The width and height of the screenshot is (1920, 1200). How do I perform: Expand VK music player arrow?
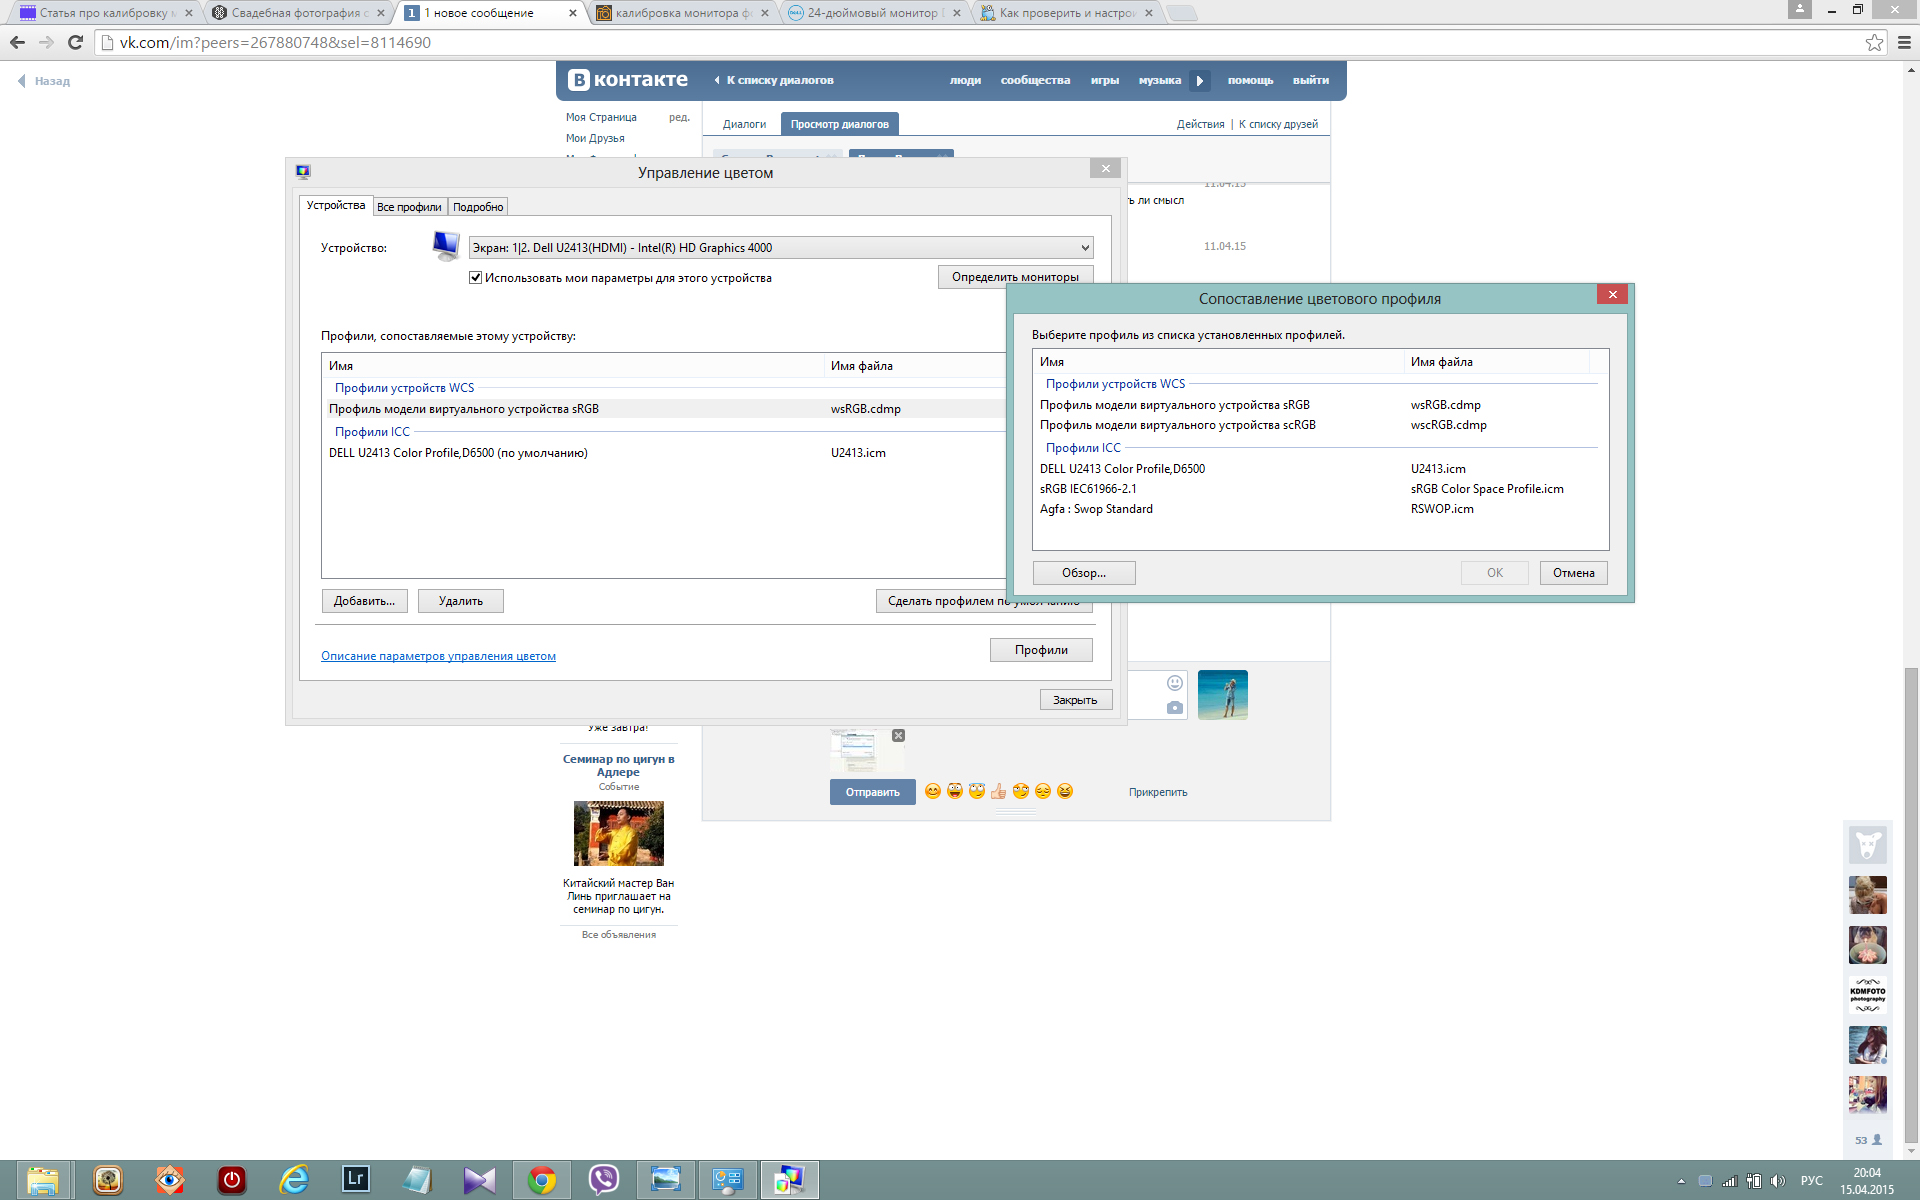point(1199,81)
